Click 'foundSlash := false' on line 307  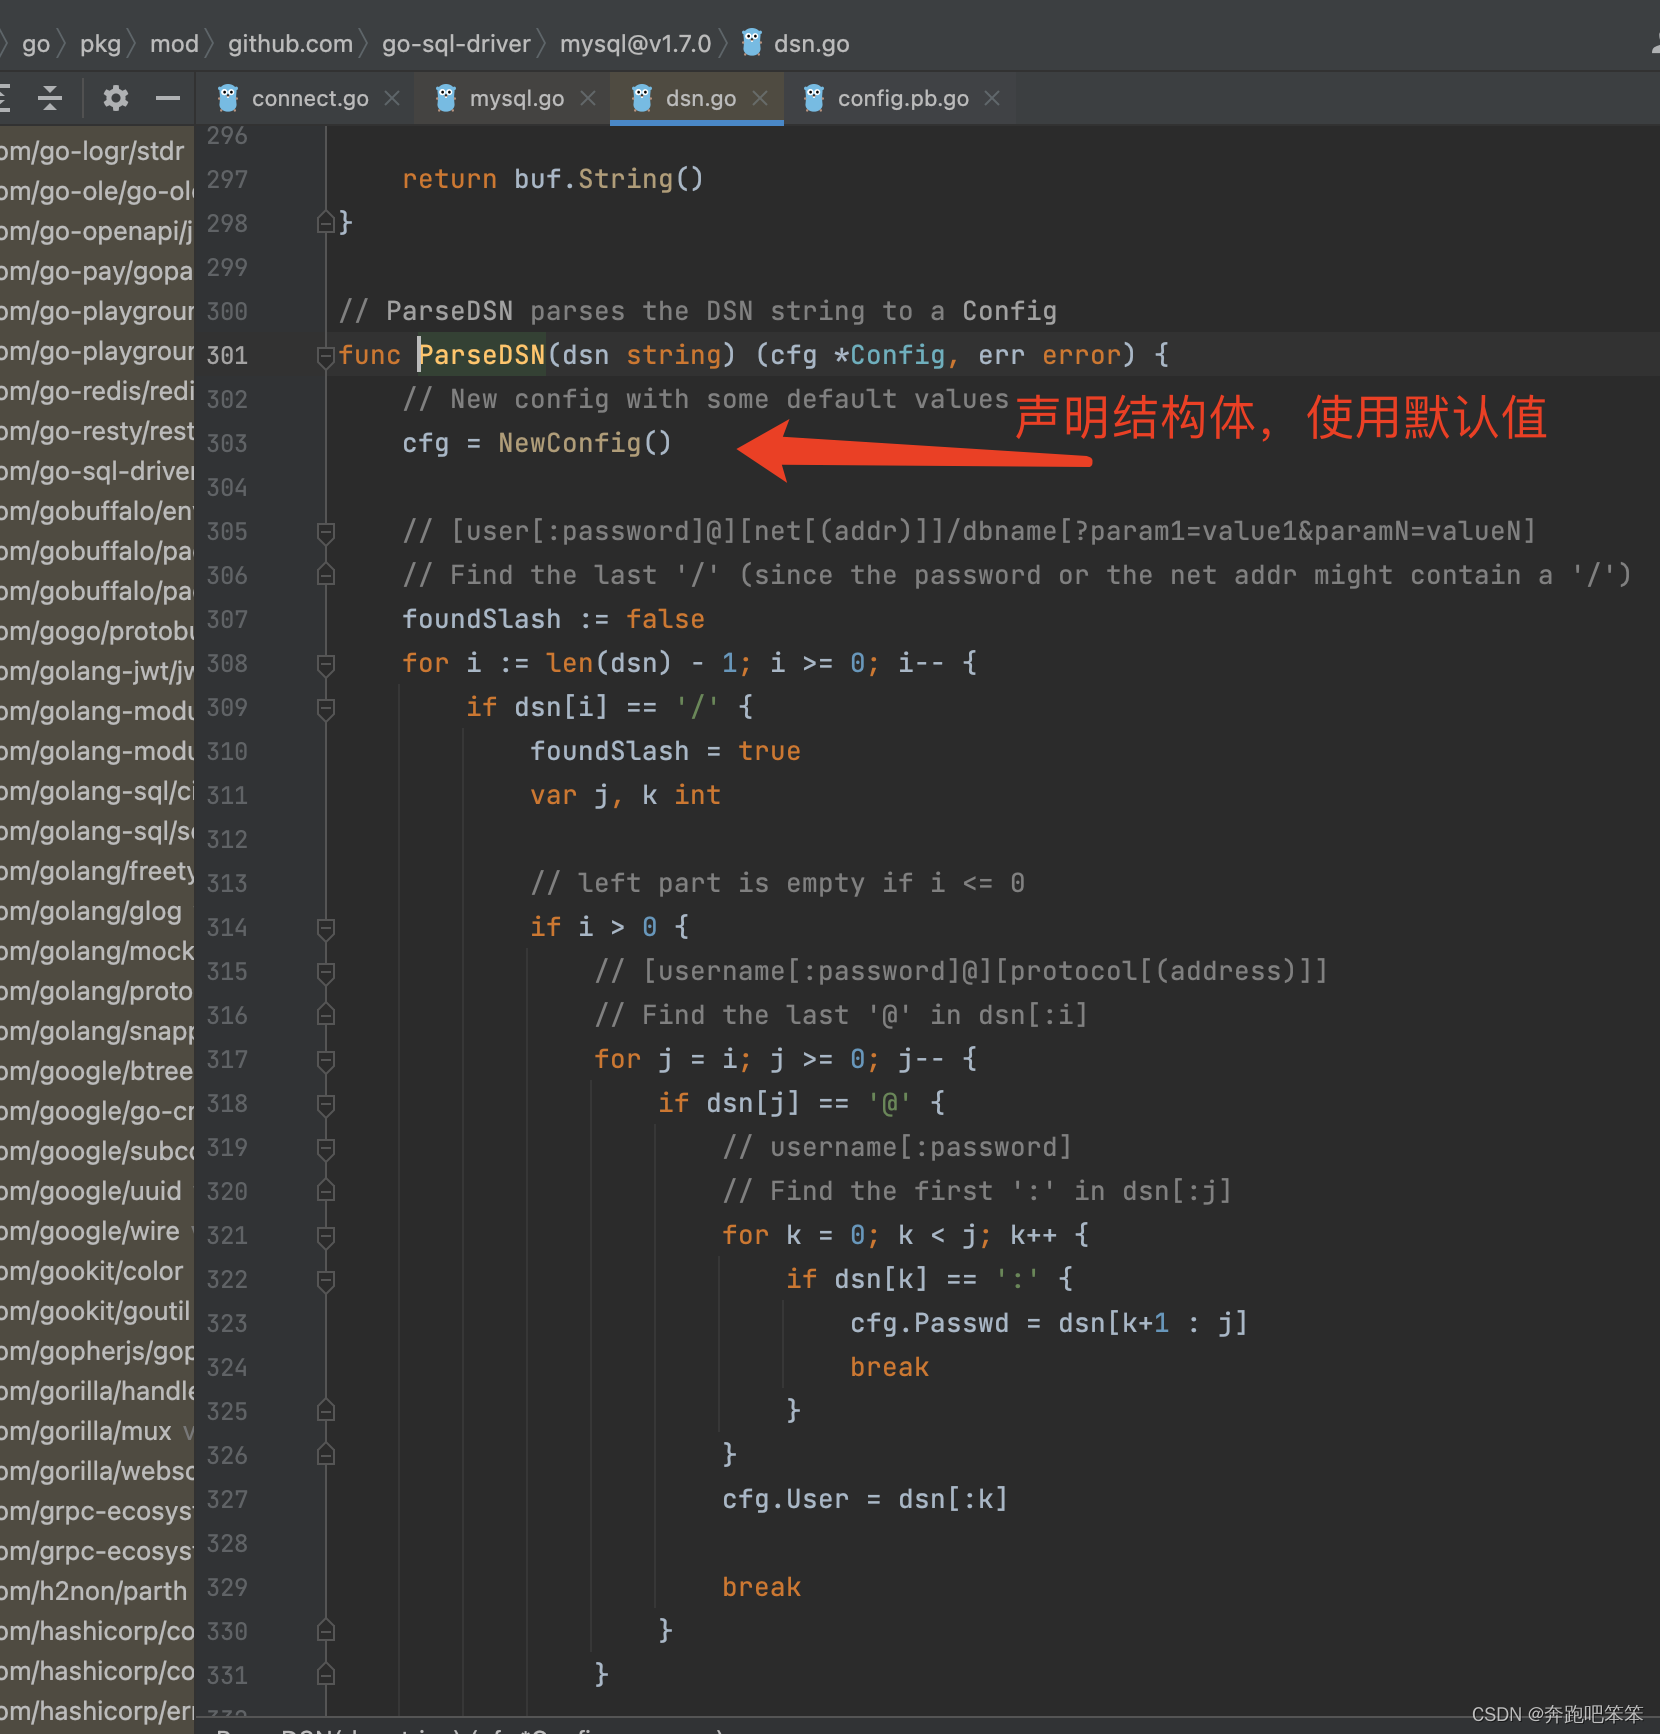(x=553, y=619)
